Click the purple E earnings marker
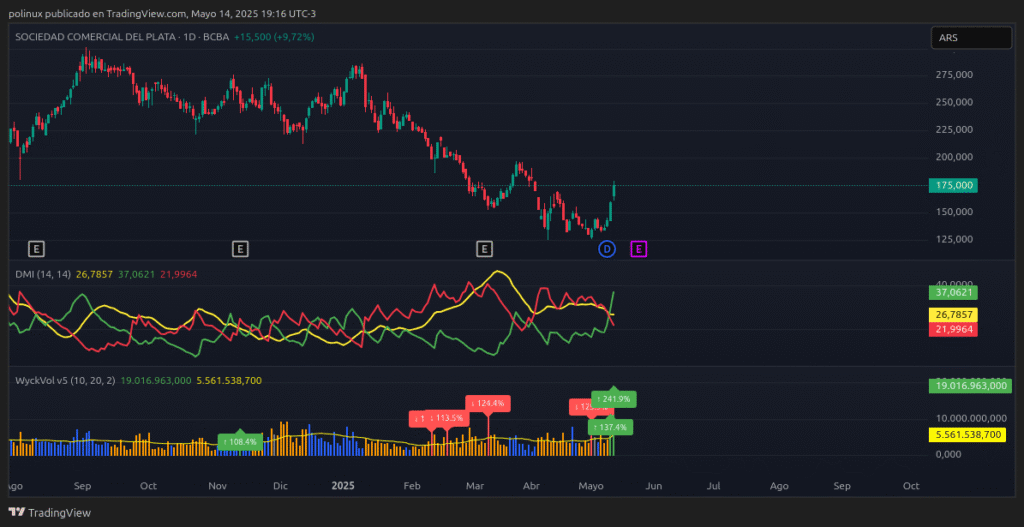Image resolution: width=1024 pixels, height=527 pixels. click(x=639, y=249)
